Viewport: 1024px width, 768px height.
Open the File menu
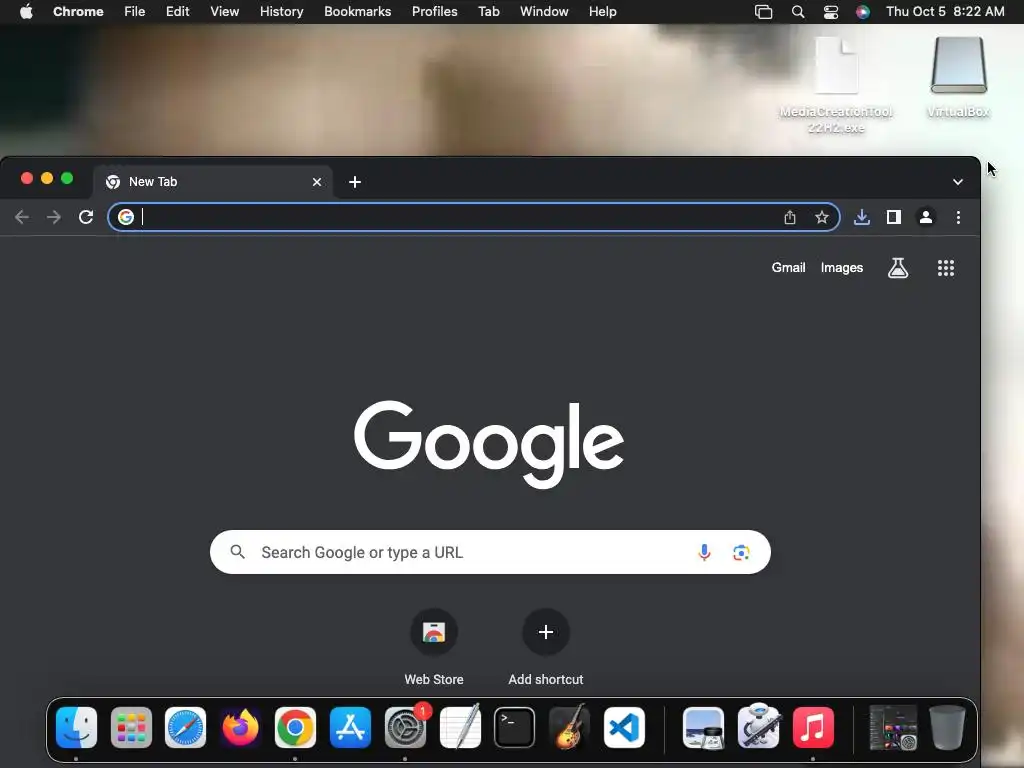[135, 12]
